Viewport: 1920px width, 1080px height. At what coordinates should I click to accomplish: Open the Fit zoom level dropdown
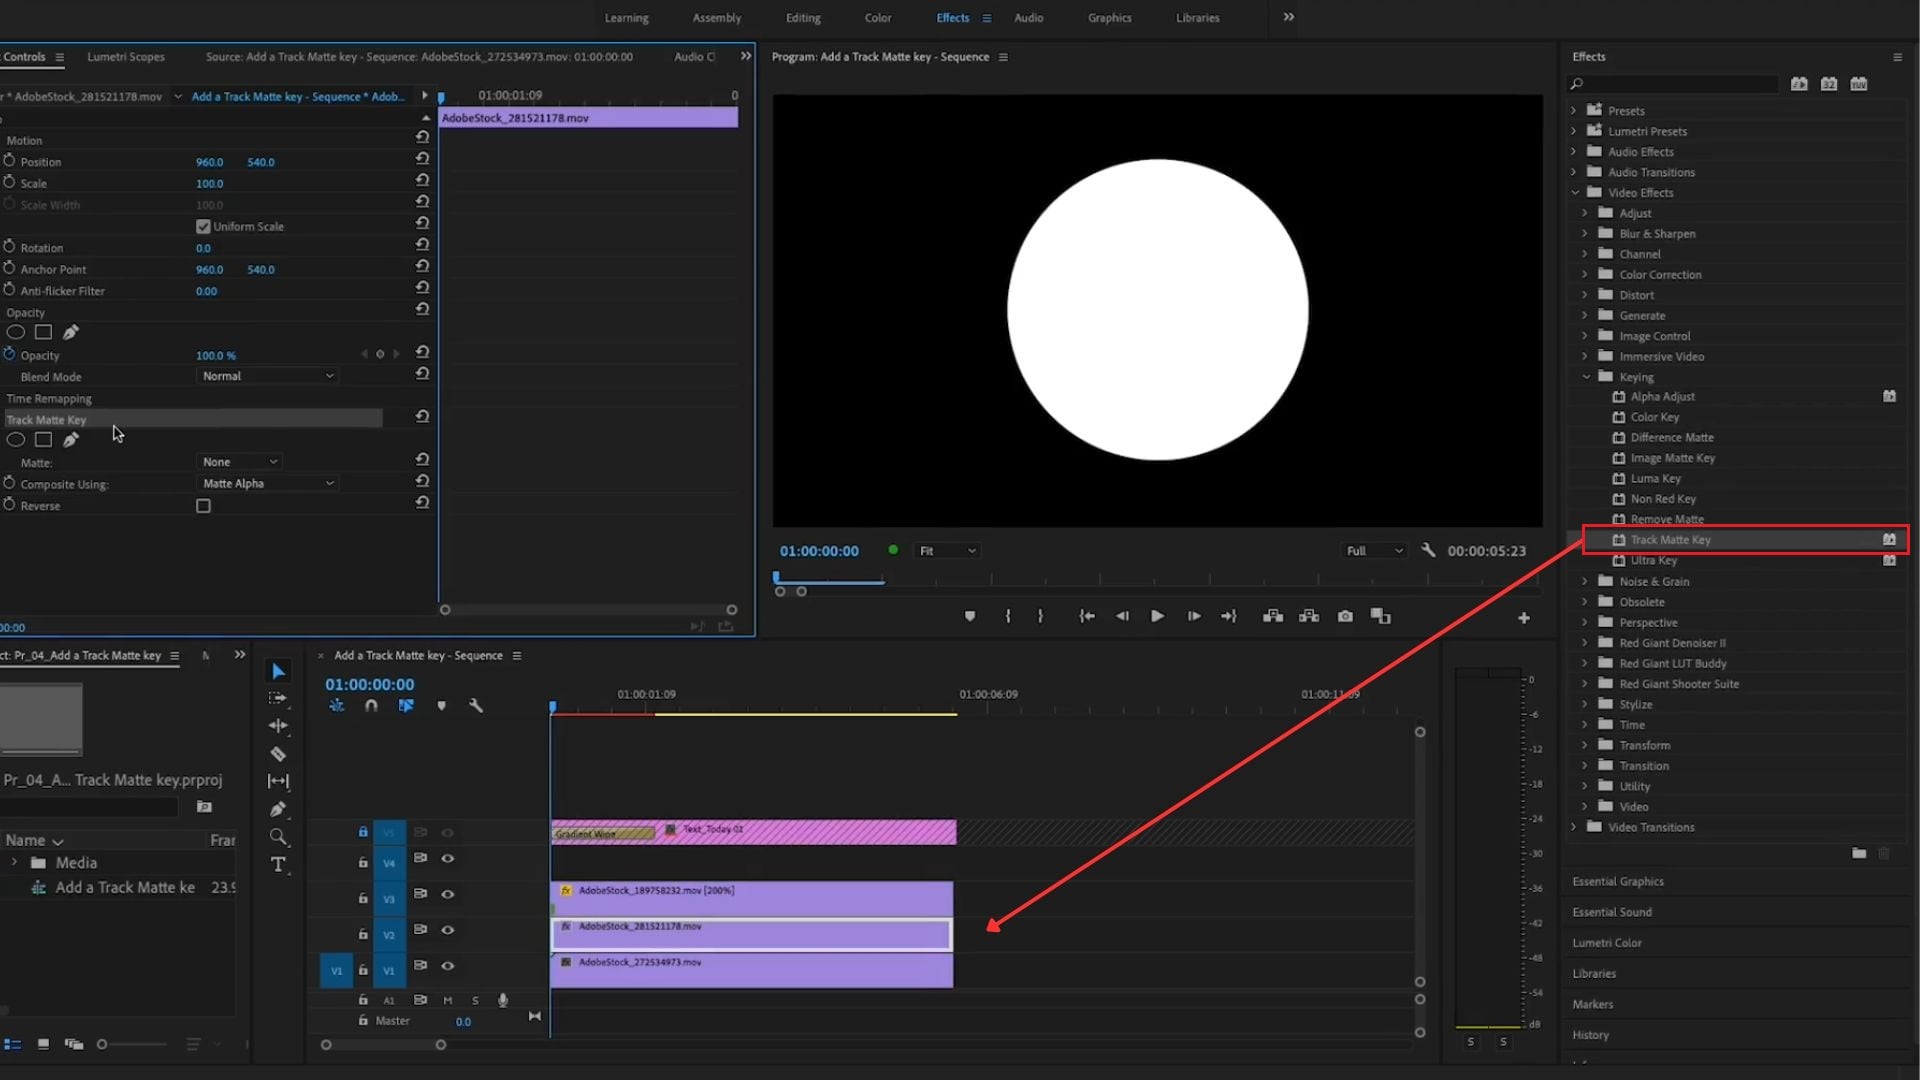[x=947, y=551]
